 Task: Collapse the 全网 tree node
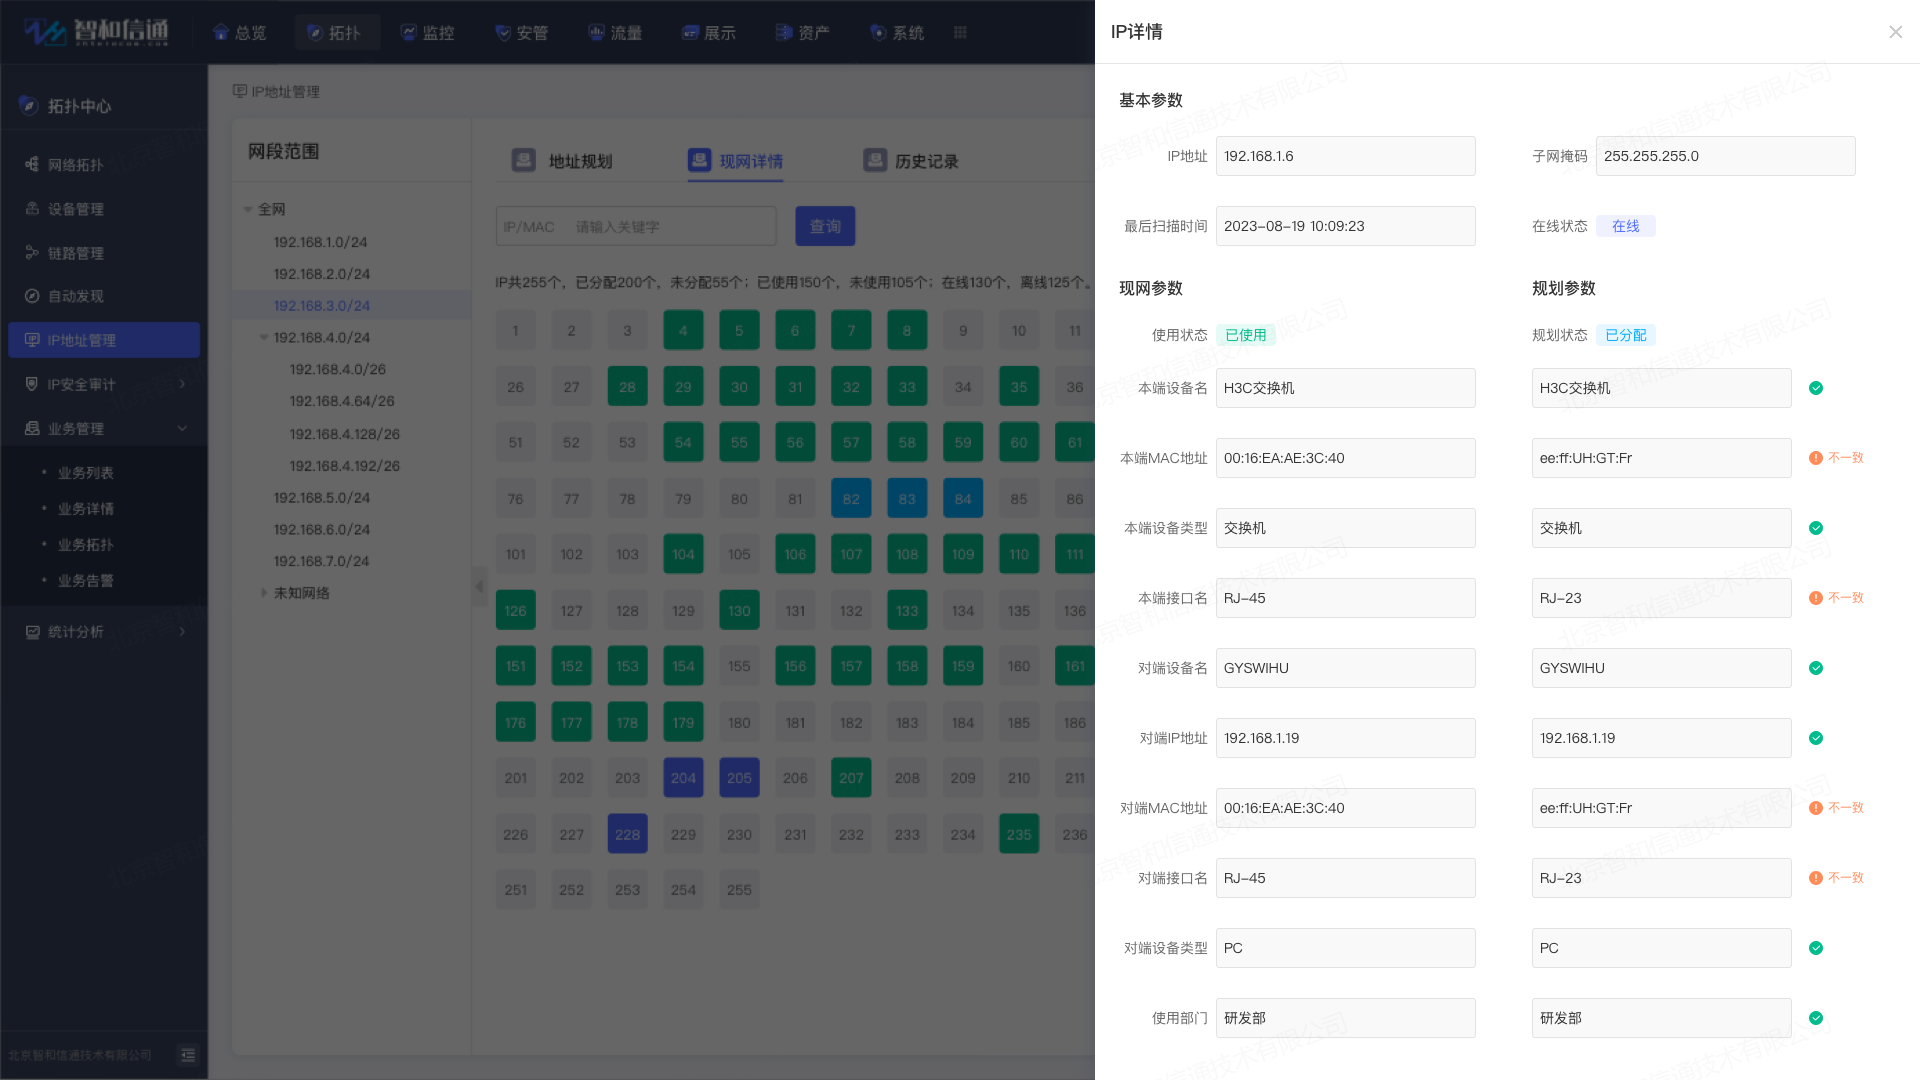pos(248,210)
